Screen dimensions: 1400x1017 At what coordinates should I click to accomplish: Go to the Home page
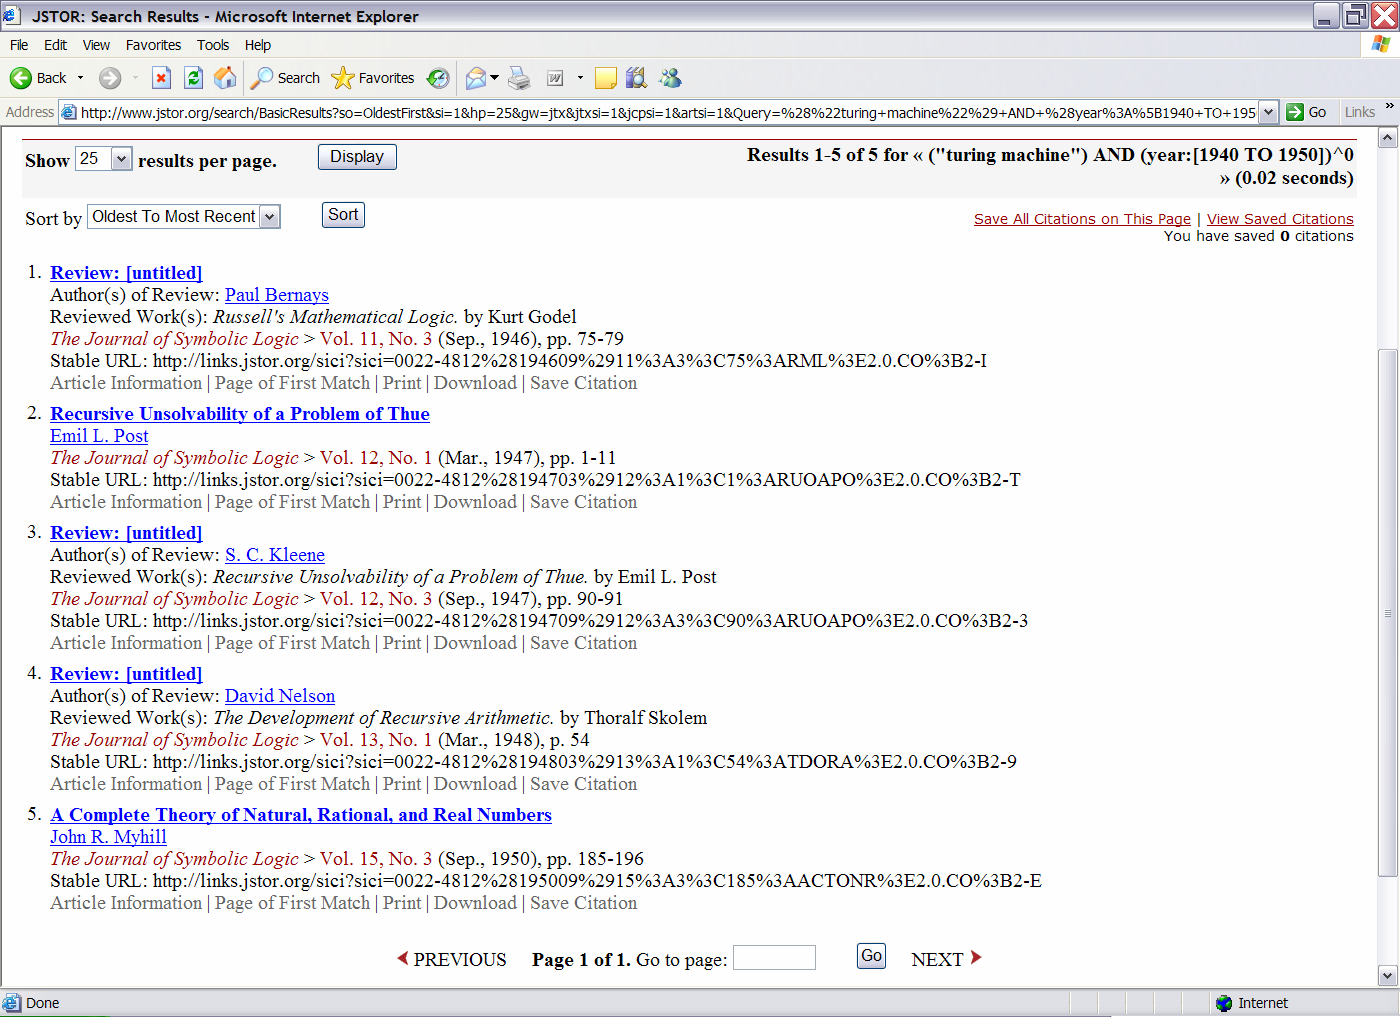pyautogui.click(x=226, y=78)
